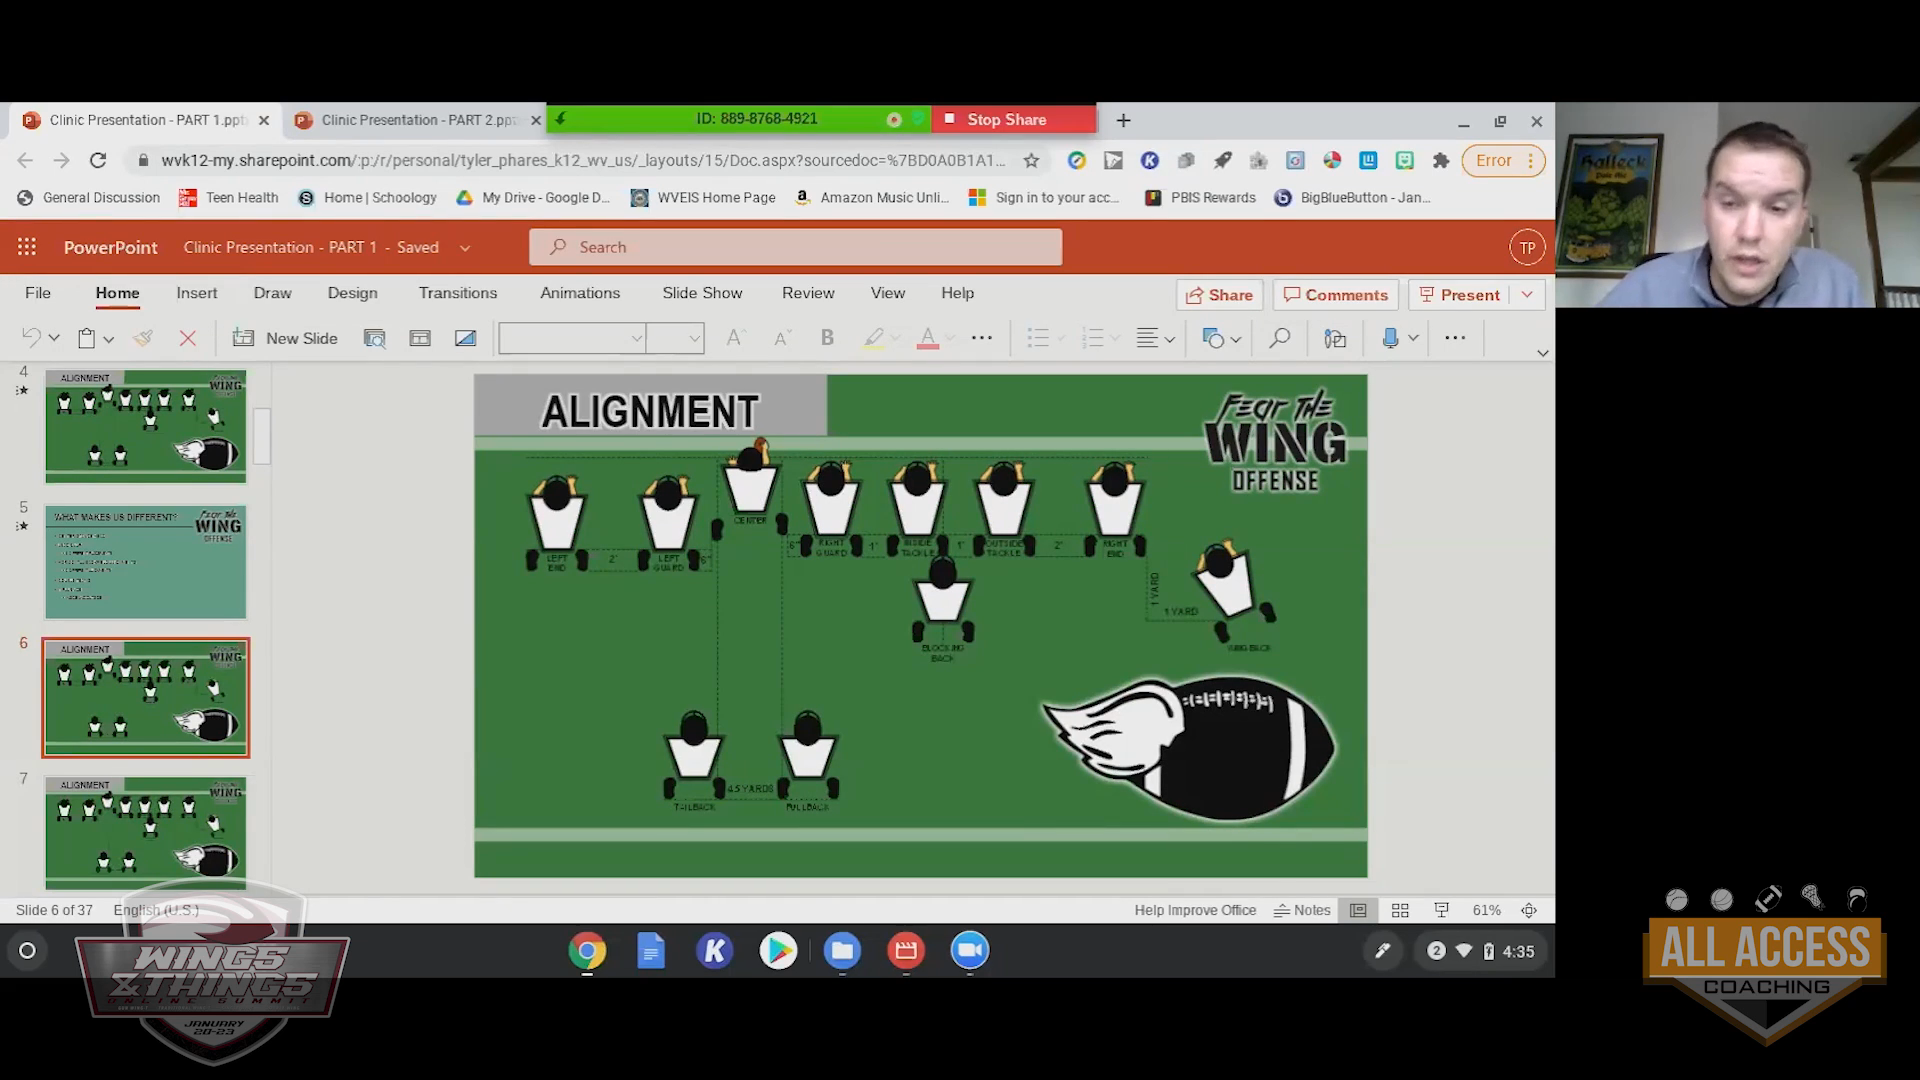This screenshot has width=1920, height=1080.
Task: Select slide 5 thumbnail
Action: [145, 561]
